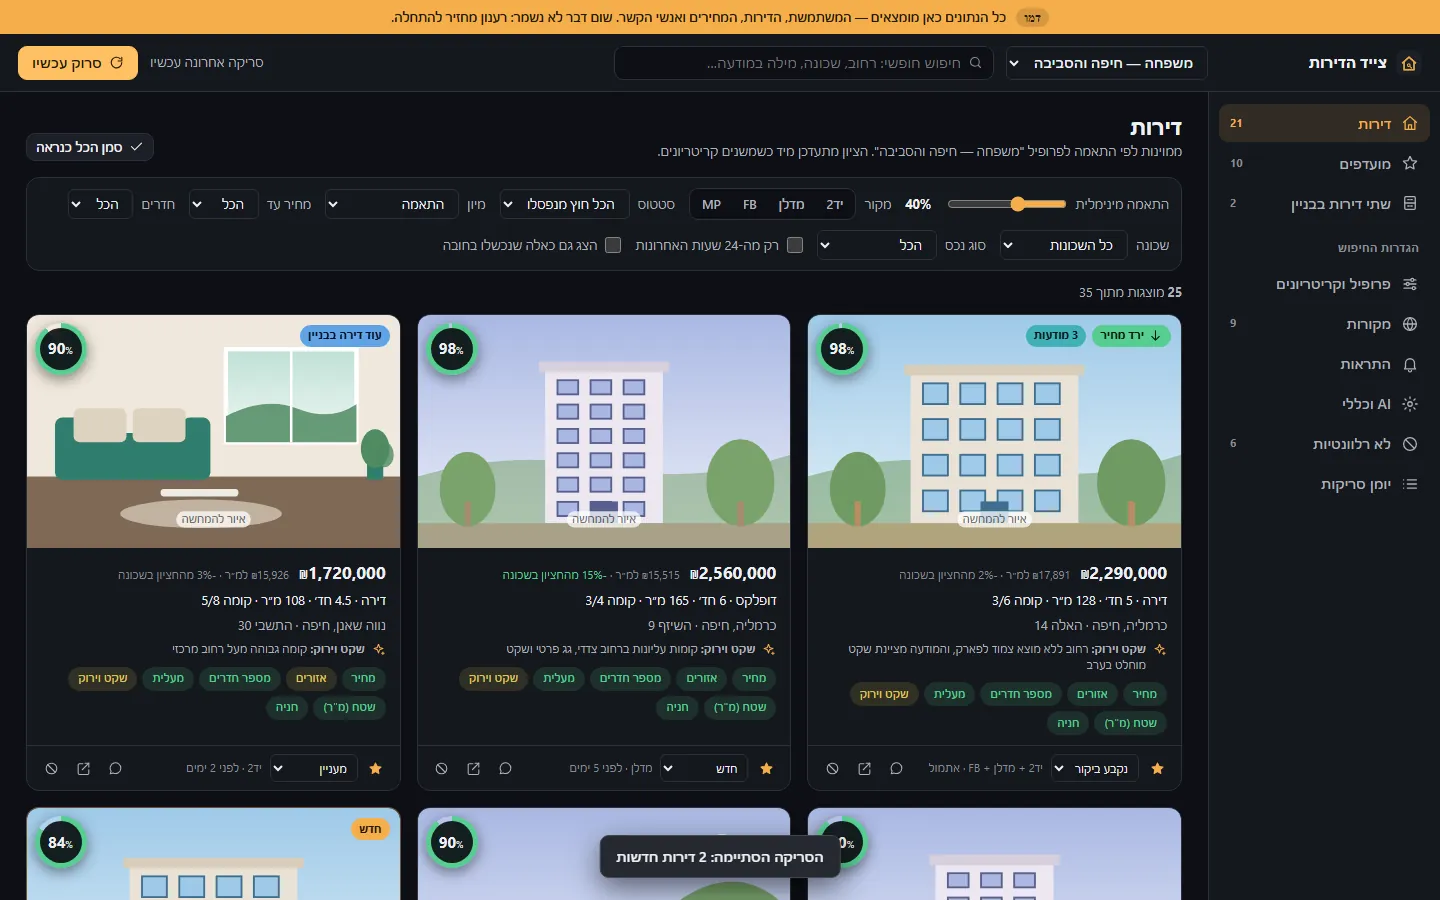Open the כל השכונות neighborhood dropdown
1440x900 pixels.
pos(1062,245)
